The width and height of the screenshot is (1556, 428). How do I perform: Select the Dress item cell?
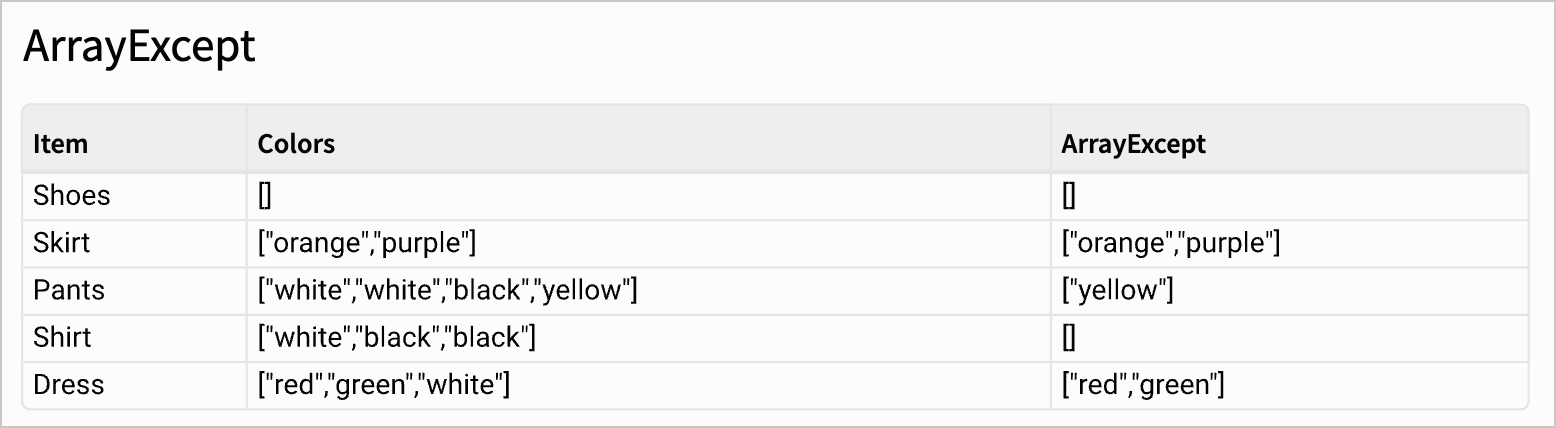pos(69,384)
